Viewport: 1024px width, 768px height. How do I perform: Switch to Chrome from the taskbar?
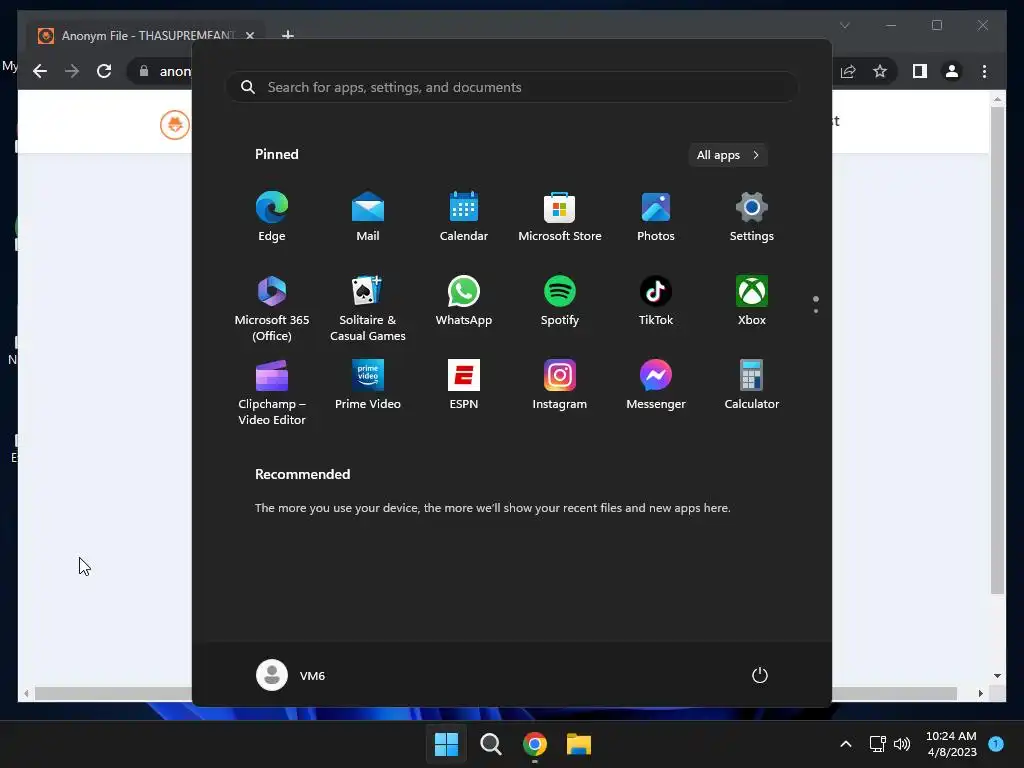[535, 744]
